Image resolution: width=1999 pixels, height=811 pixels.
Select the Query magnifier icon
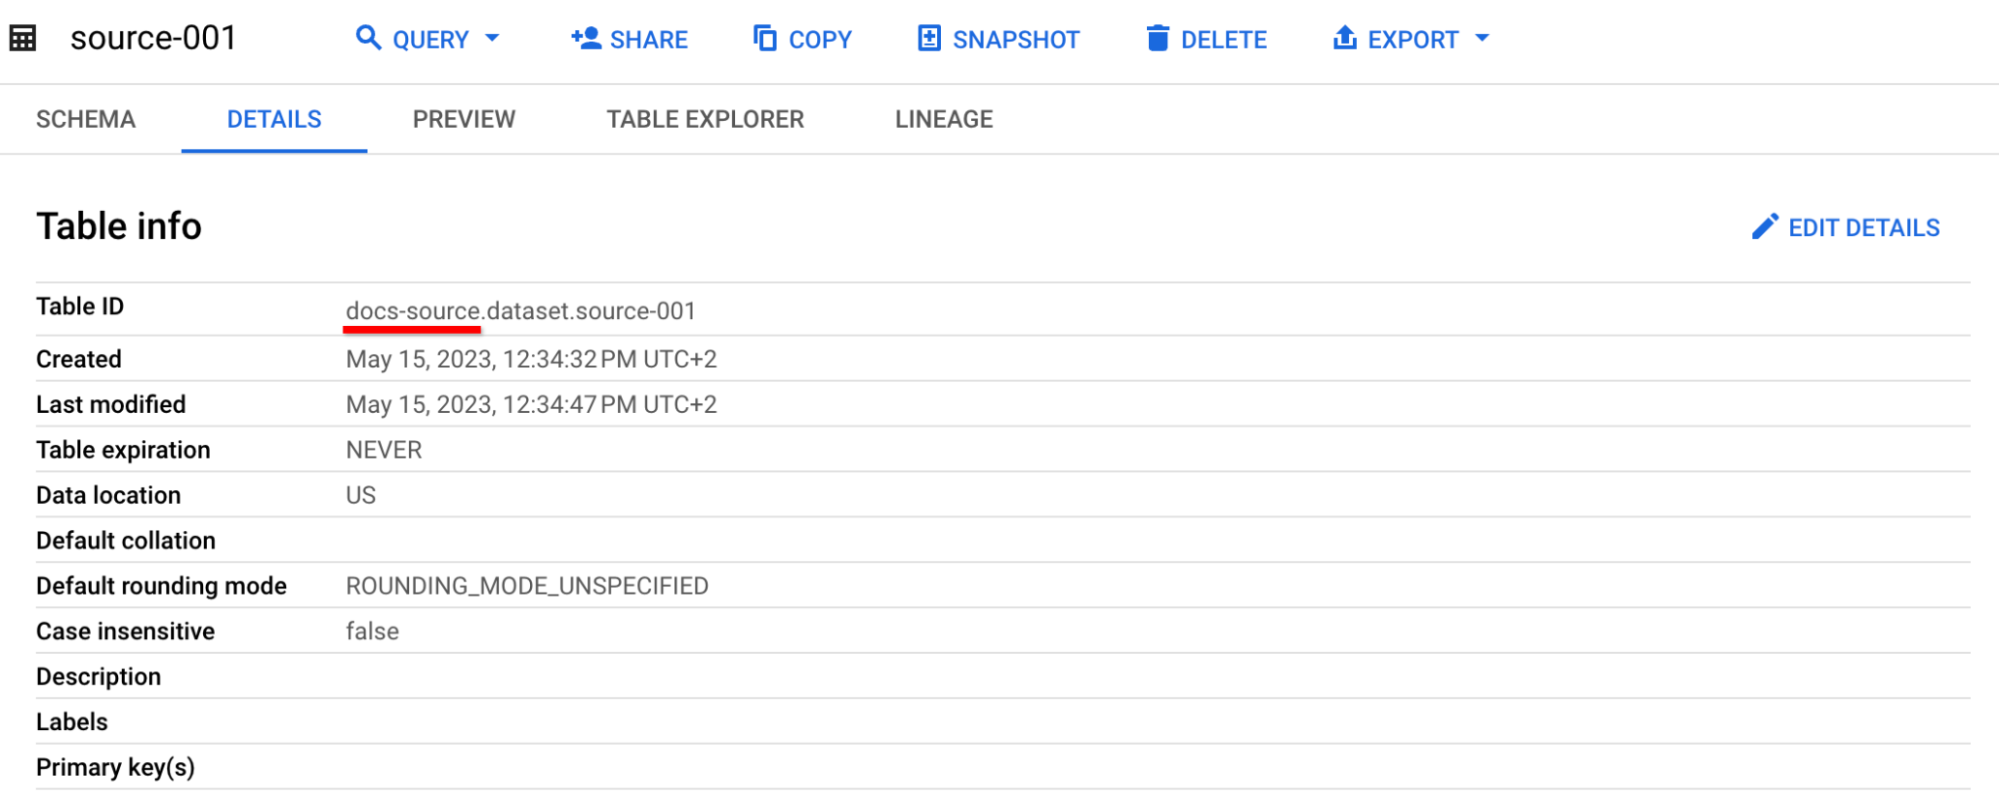pyautogui.click(x=369, y=38)
